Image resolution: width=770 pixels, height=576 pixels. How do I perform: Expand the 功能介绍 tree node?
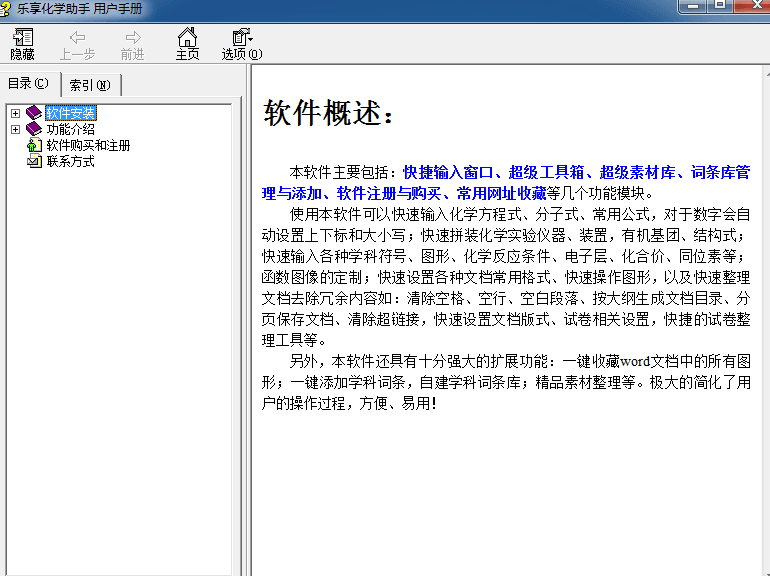point(15,129)
